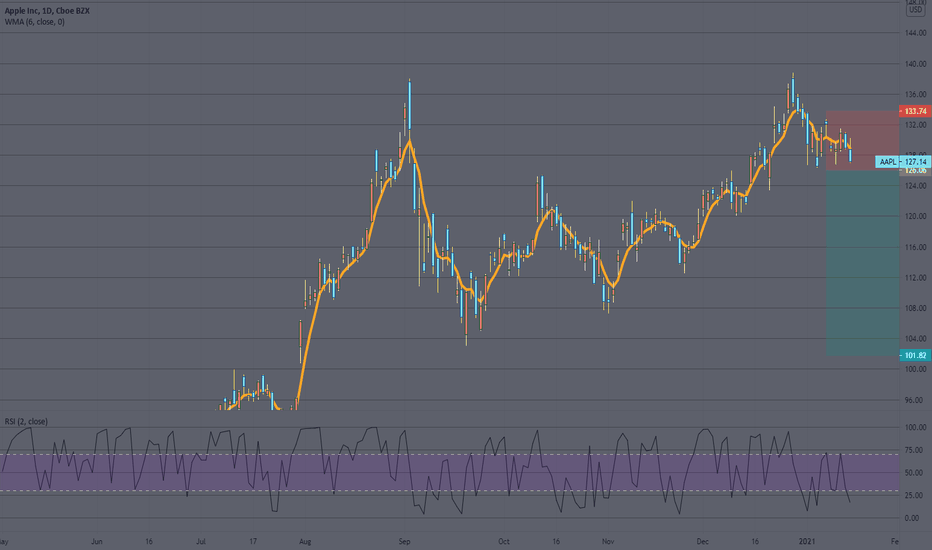Click the red stop-loss zone of short position

862,140
